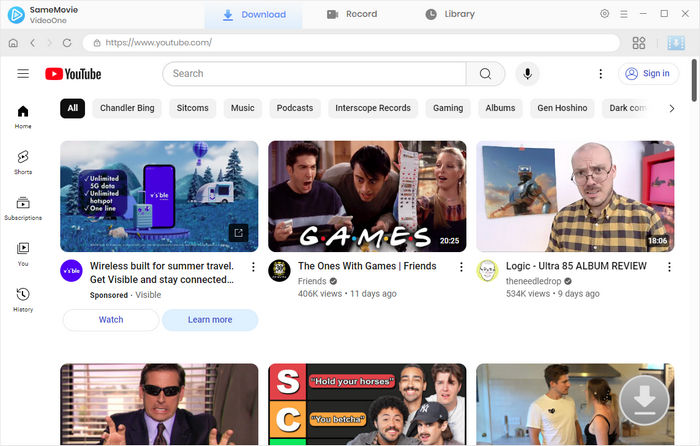
Task: Click the Sign in button
Action: [x=648, y=73]
